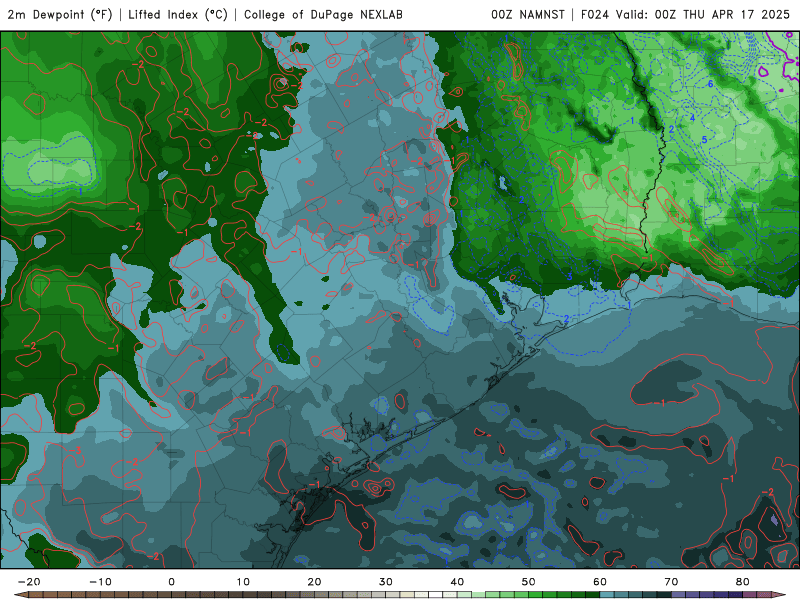Screen dimensions: 800x600
Task: Click the "College of DuPage NEXLAB" text
Action: point(323,15)
